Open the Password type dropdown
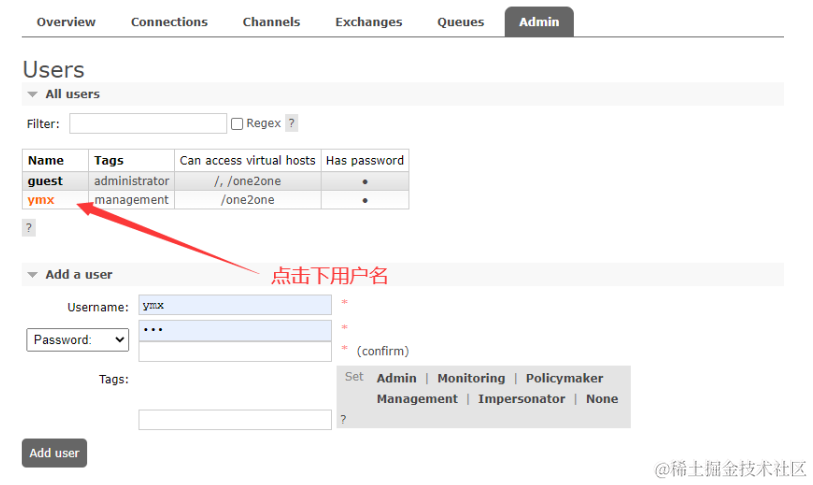Viewport: 813px width, 485px height. pyautogui.click(x=78, y=340)
